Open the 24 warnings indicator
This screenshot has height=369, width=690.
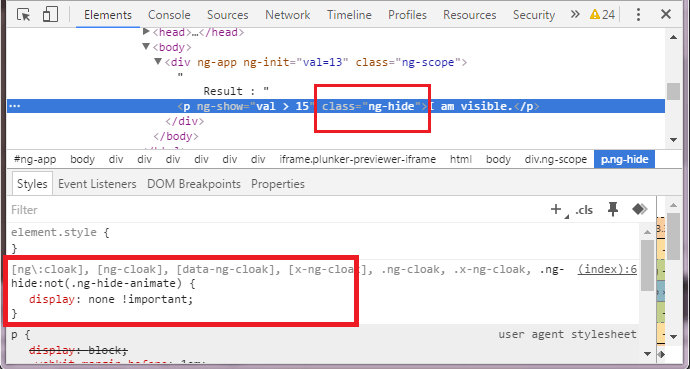602,15
